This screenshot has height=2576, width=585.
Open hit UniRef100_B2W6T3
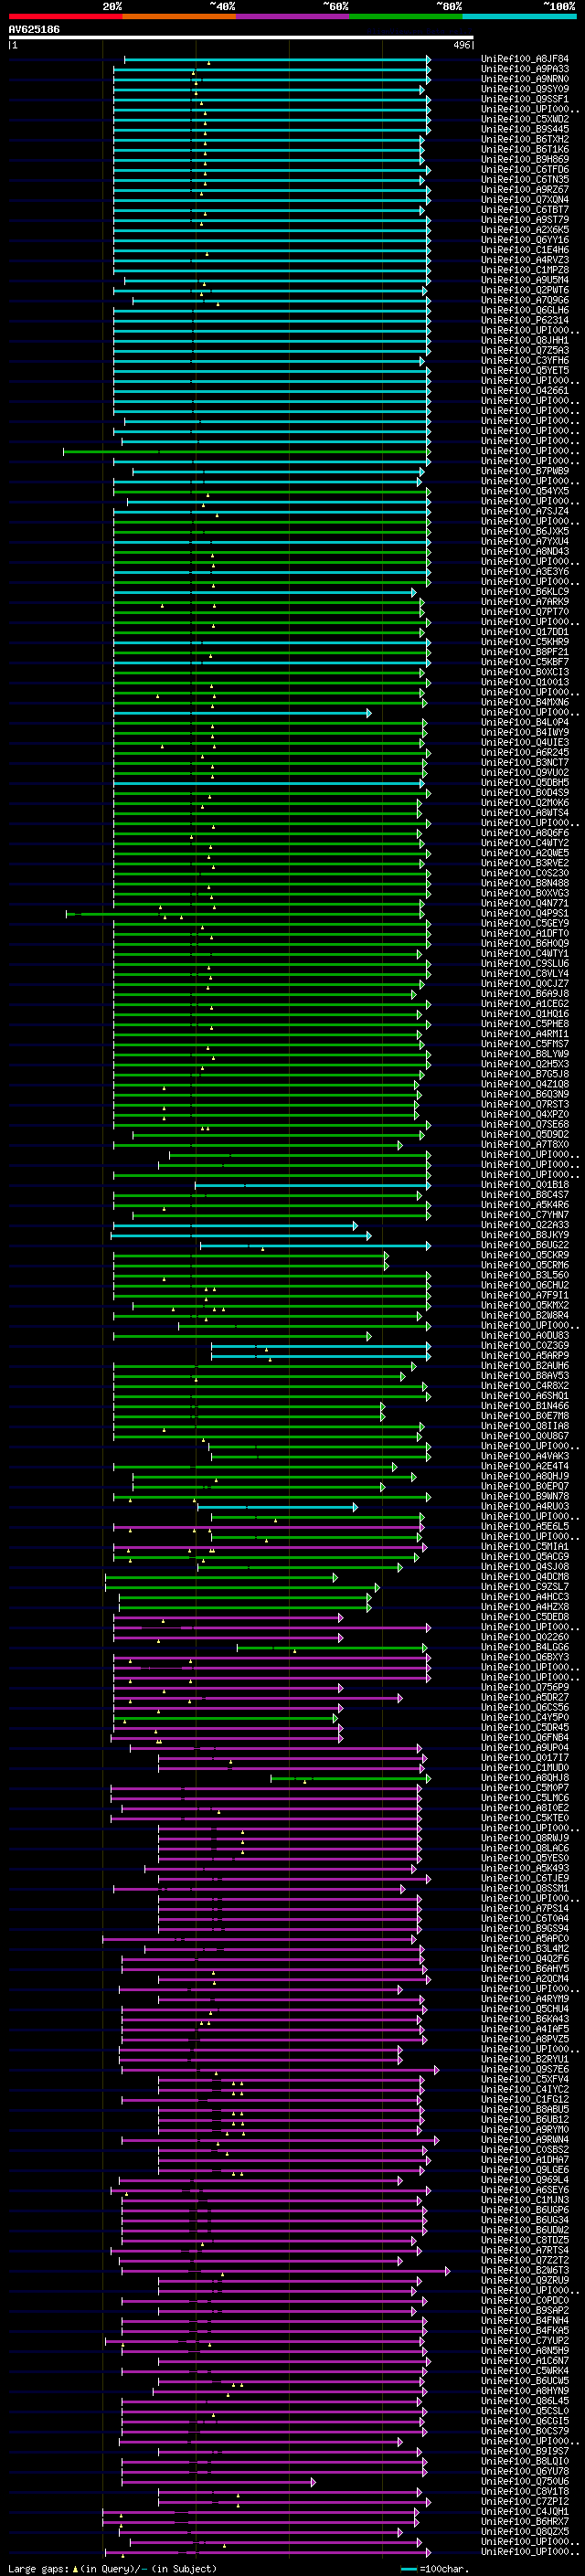tap(525, 2270)
